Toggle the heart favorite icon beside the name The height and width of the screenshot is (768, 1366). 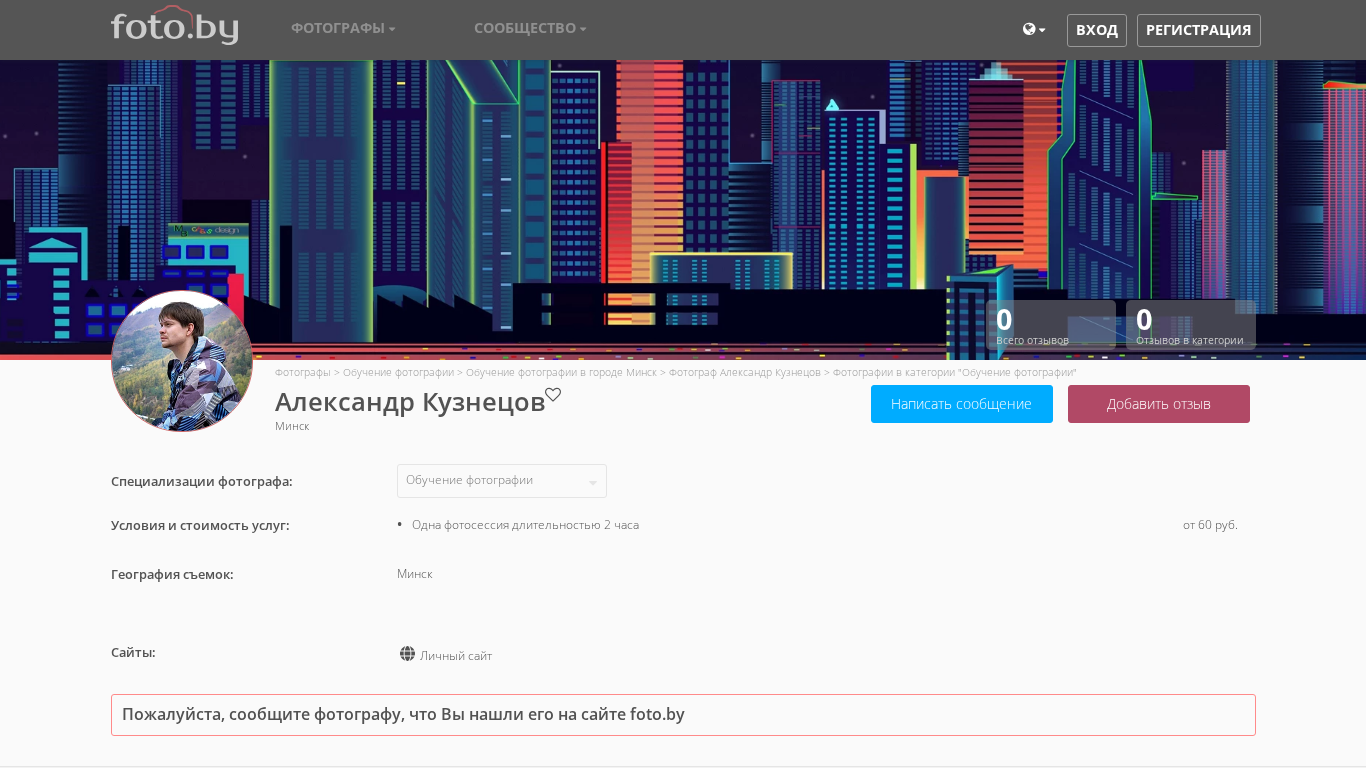pos(553,395)
